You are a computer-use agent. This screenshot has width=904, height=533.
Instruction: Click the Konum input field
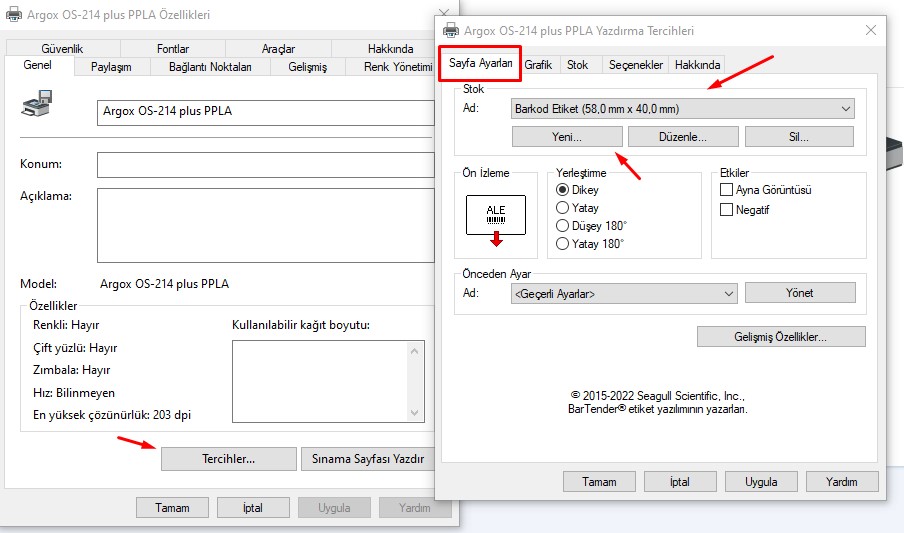(266, 165)
